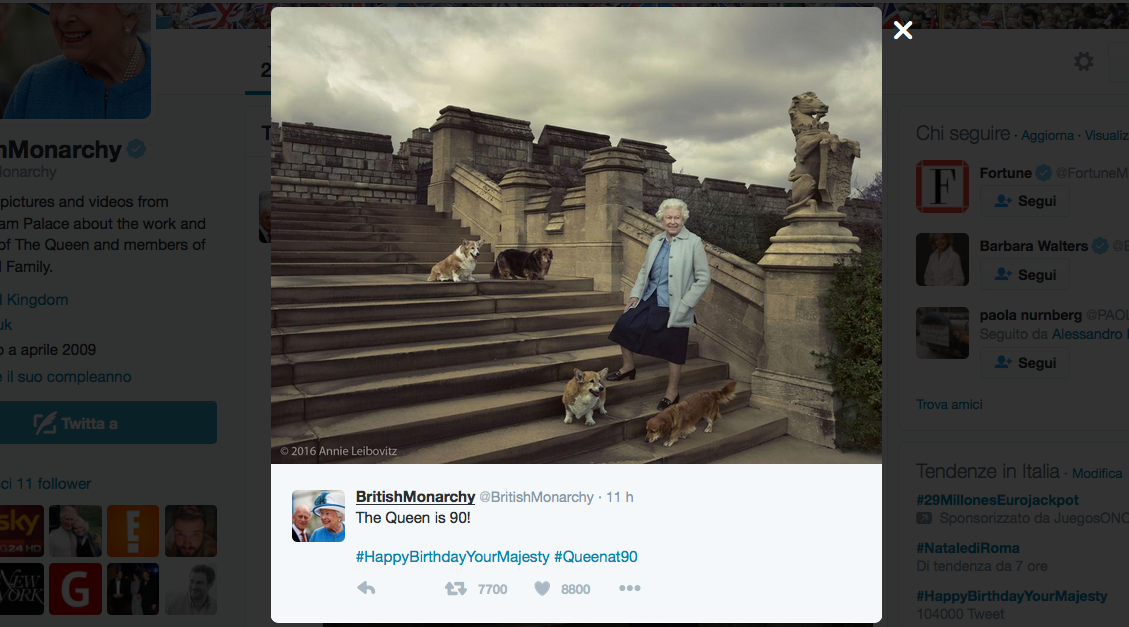Open #HappyBirthdayYourMajesty hashtag in tweet
1129x627 pixels.
(x=452, y=556)
